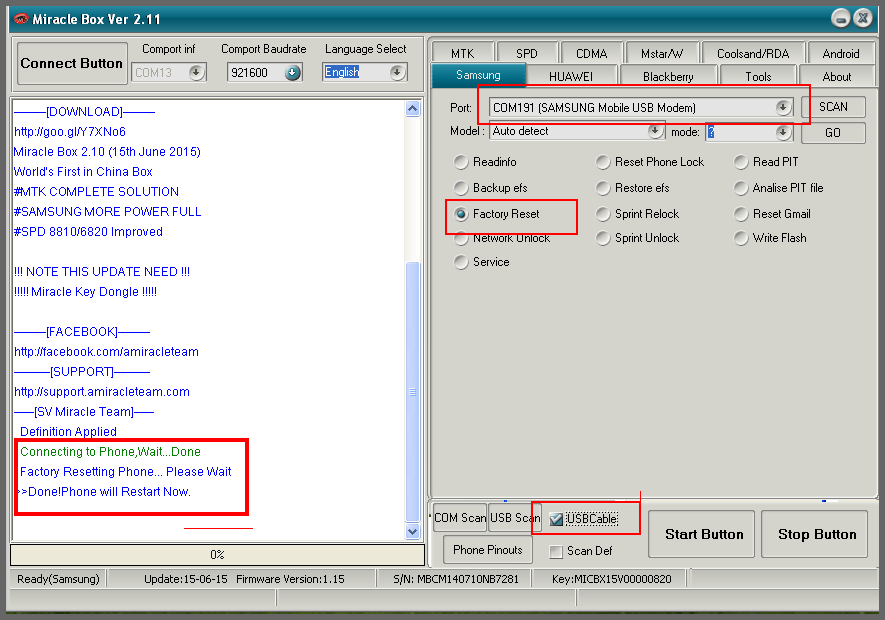The image size is (885, 620).
Task: Switch to the MTK tab
Action: coord(463,53)
